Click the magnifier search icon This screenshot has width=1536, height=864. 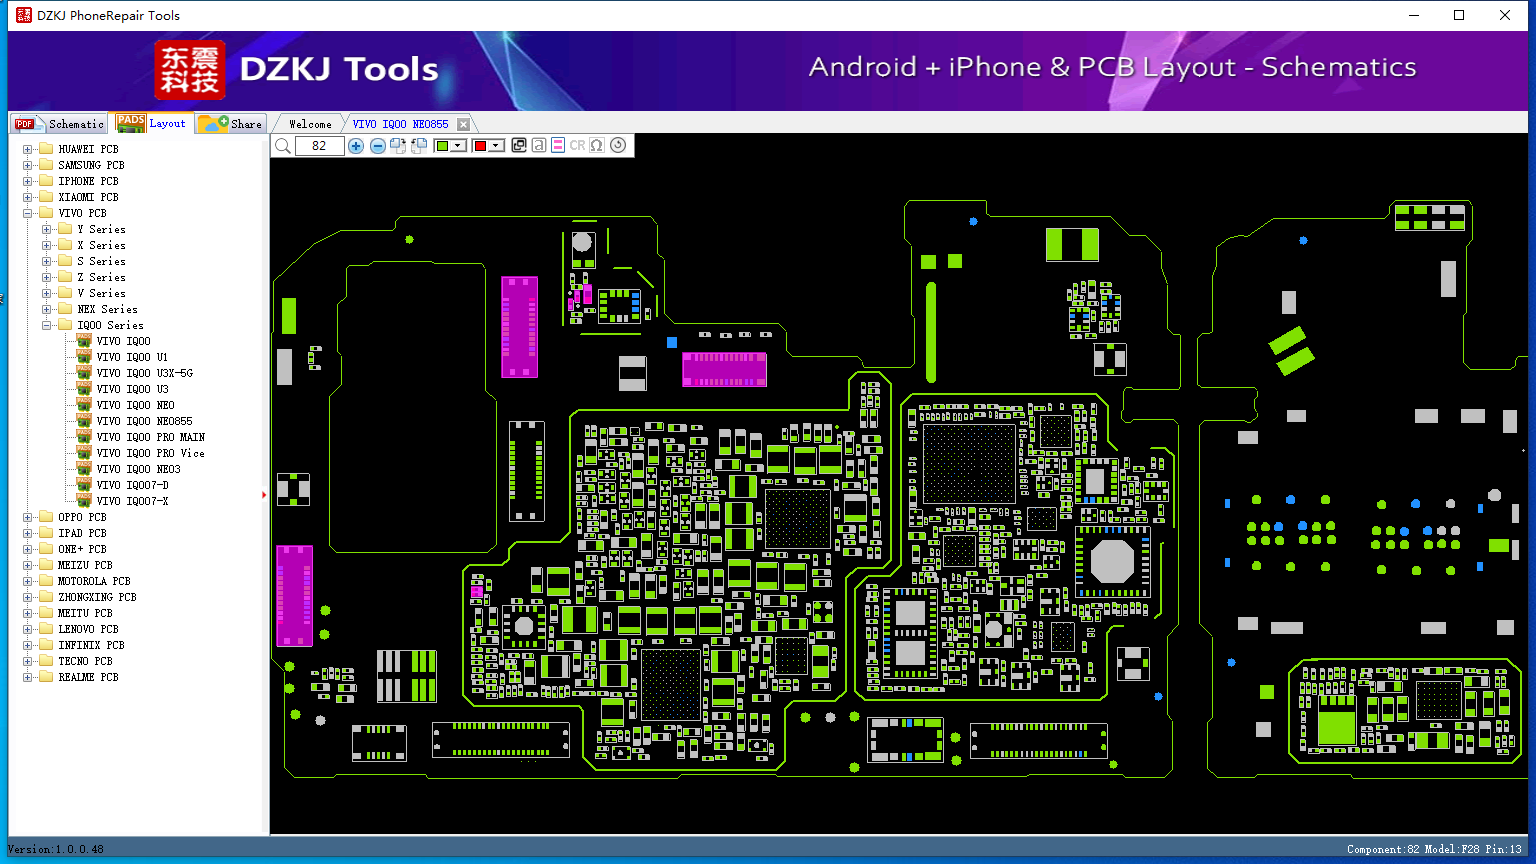point(283,146)
